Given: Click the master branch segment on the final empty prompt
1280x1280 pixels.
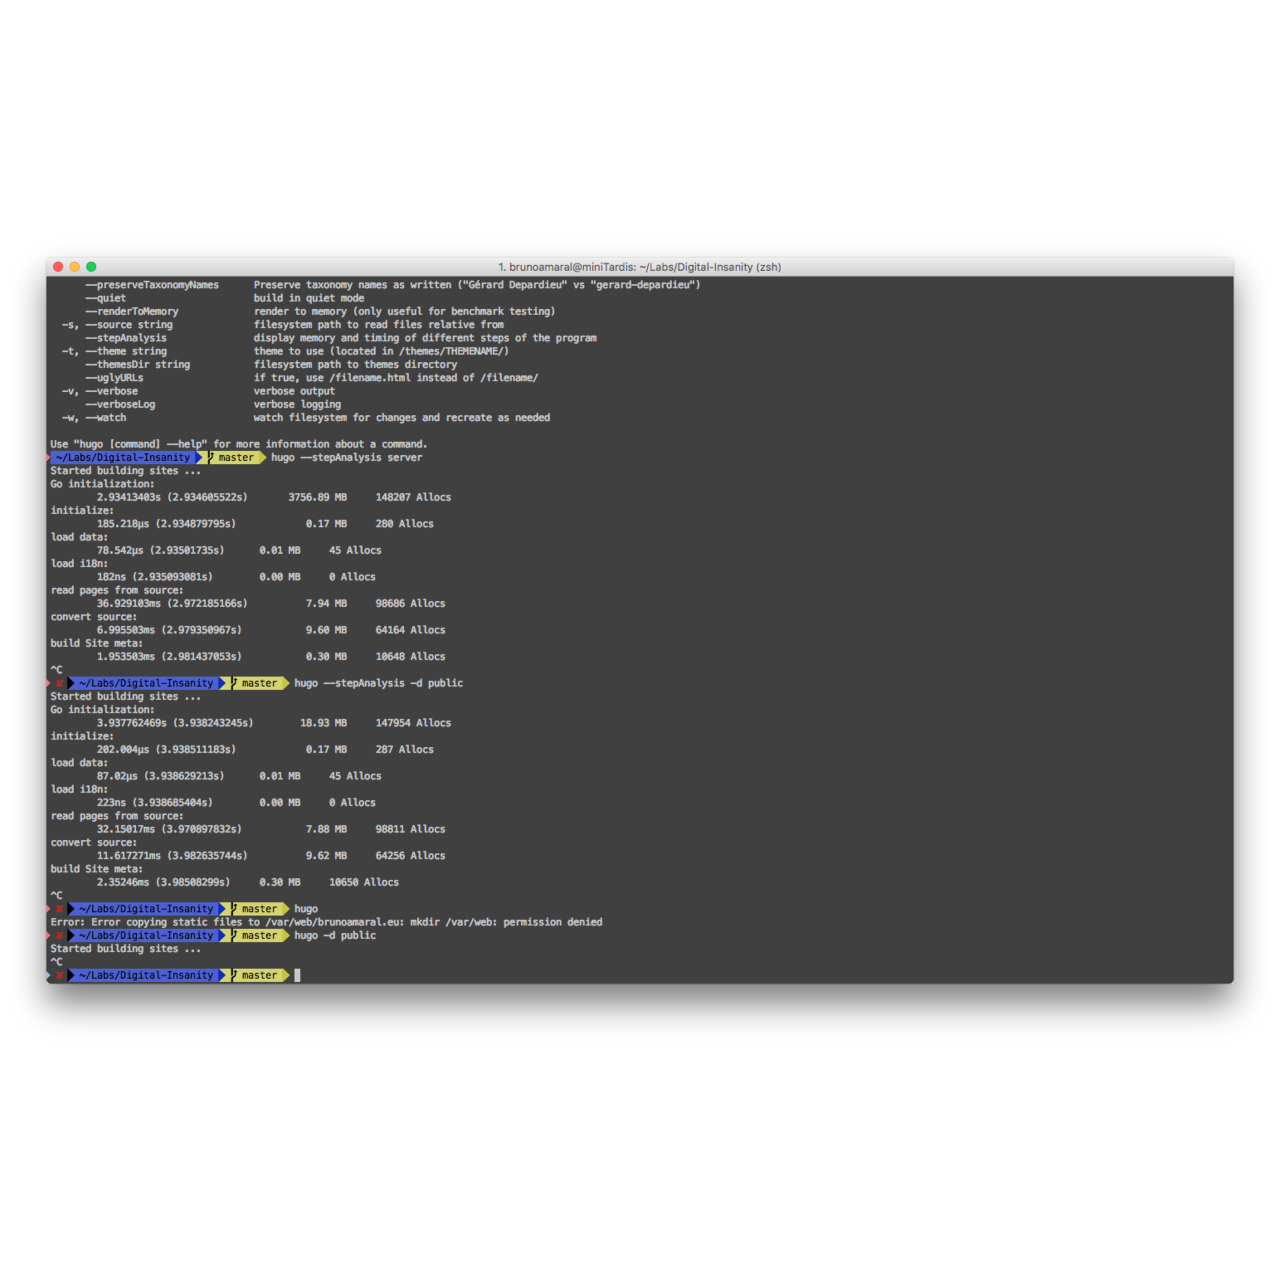Looking at the screenshot, I should click(x=259, y=975).
